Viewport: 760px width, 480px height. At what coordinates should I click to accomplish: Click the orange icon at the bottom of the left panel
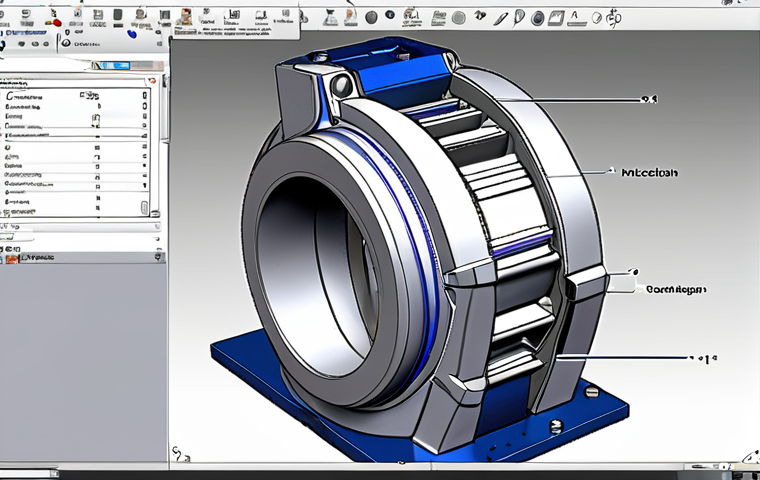(x=12, y=258)
